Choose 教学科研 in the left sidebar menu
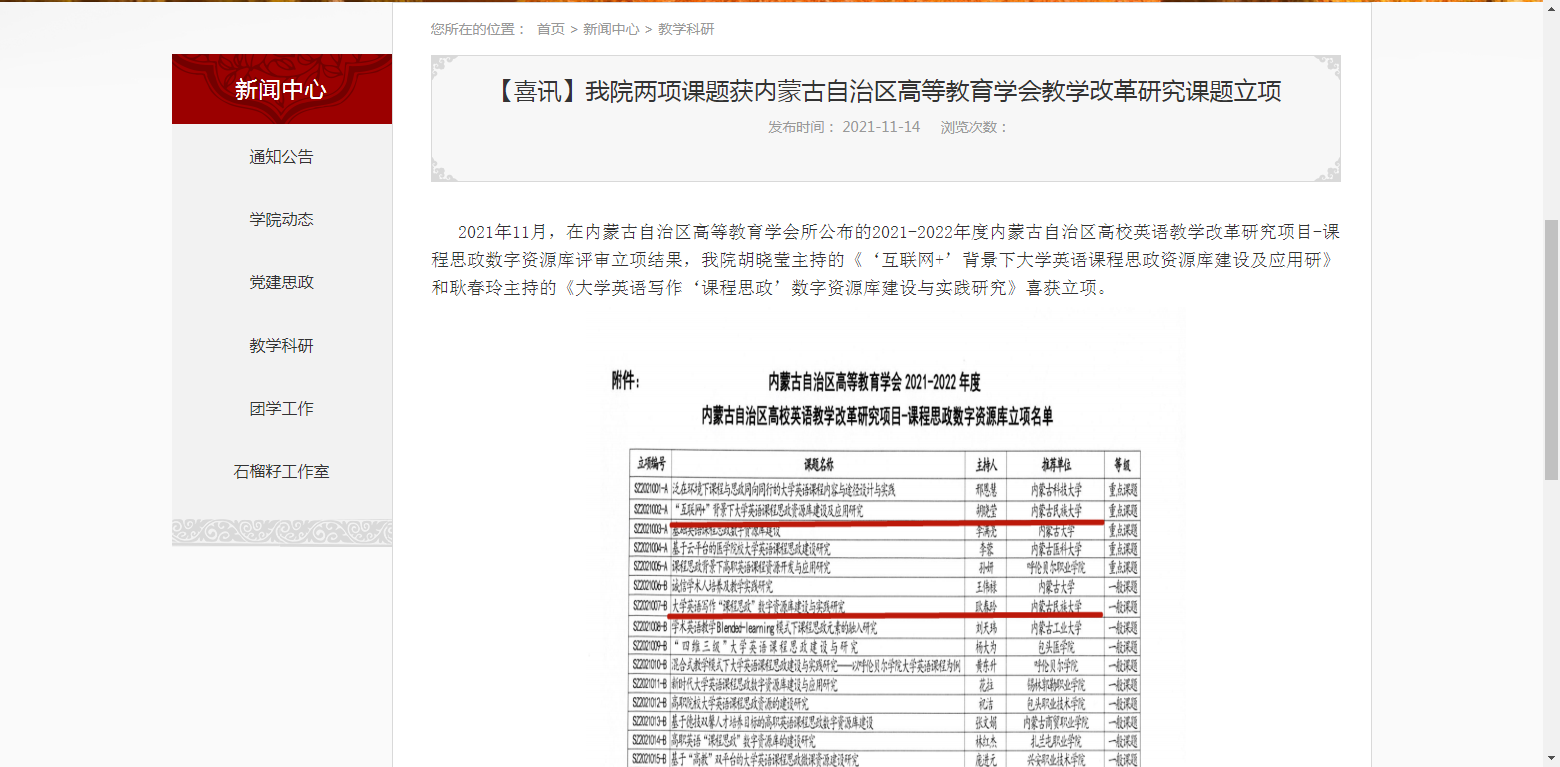This screenshot has width=1560, height=767. coord(281,346)
